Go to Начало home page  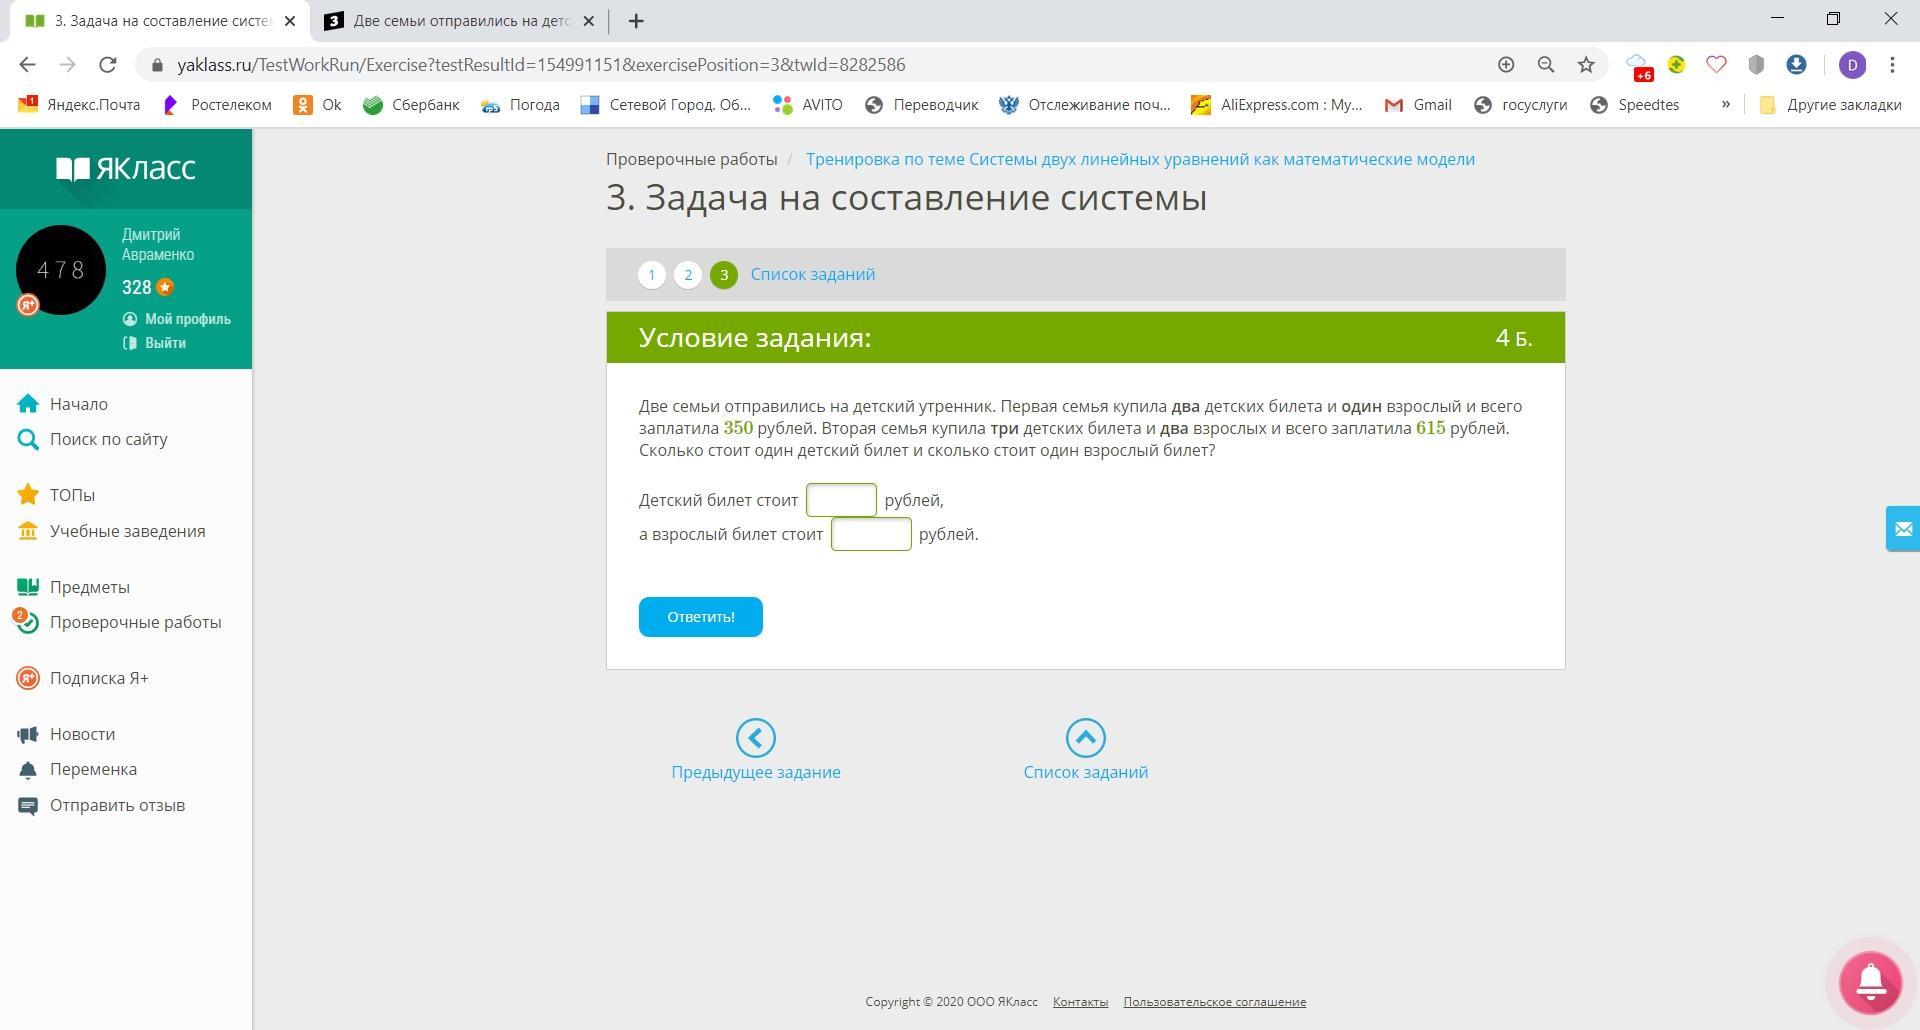click(63, 404)
